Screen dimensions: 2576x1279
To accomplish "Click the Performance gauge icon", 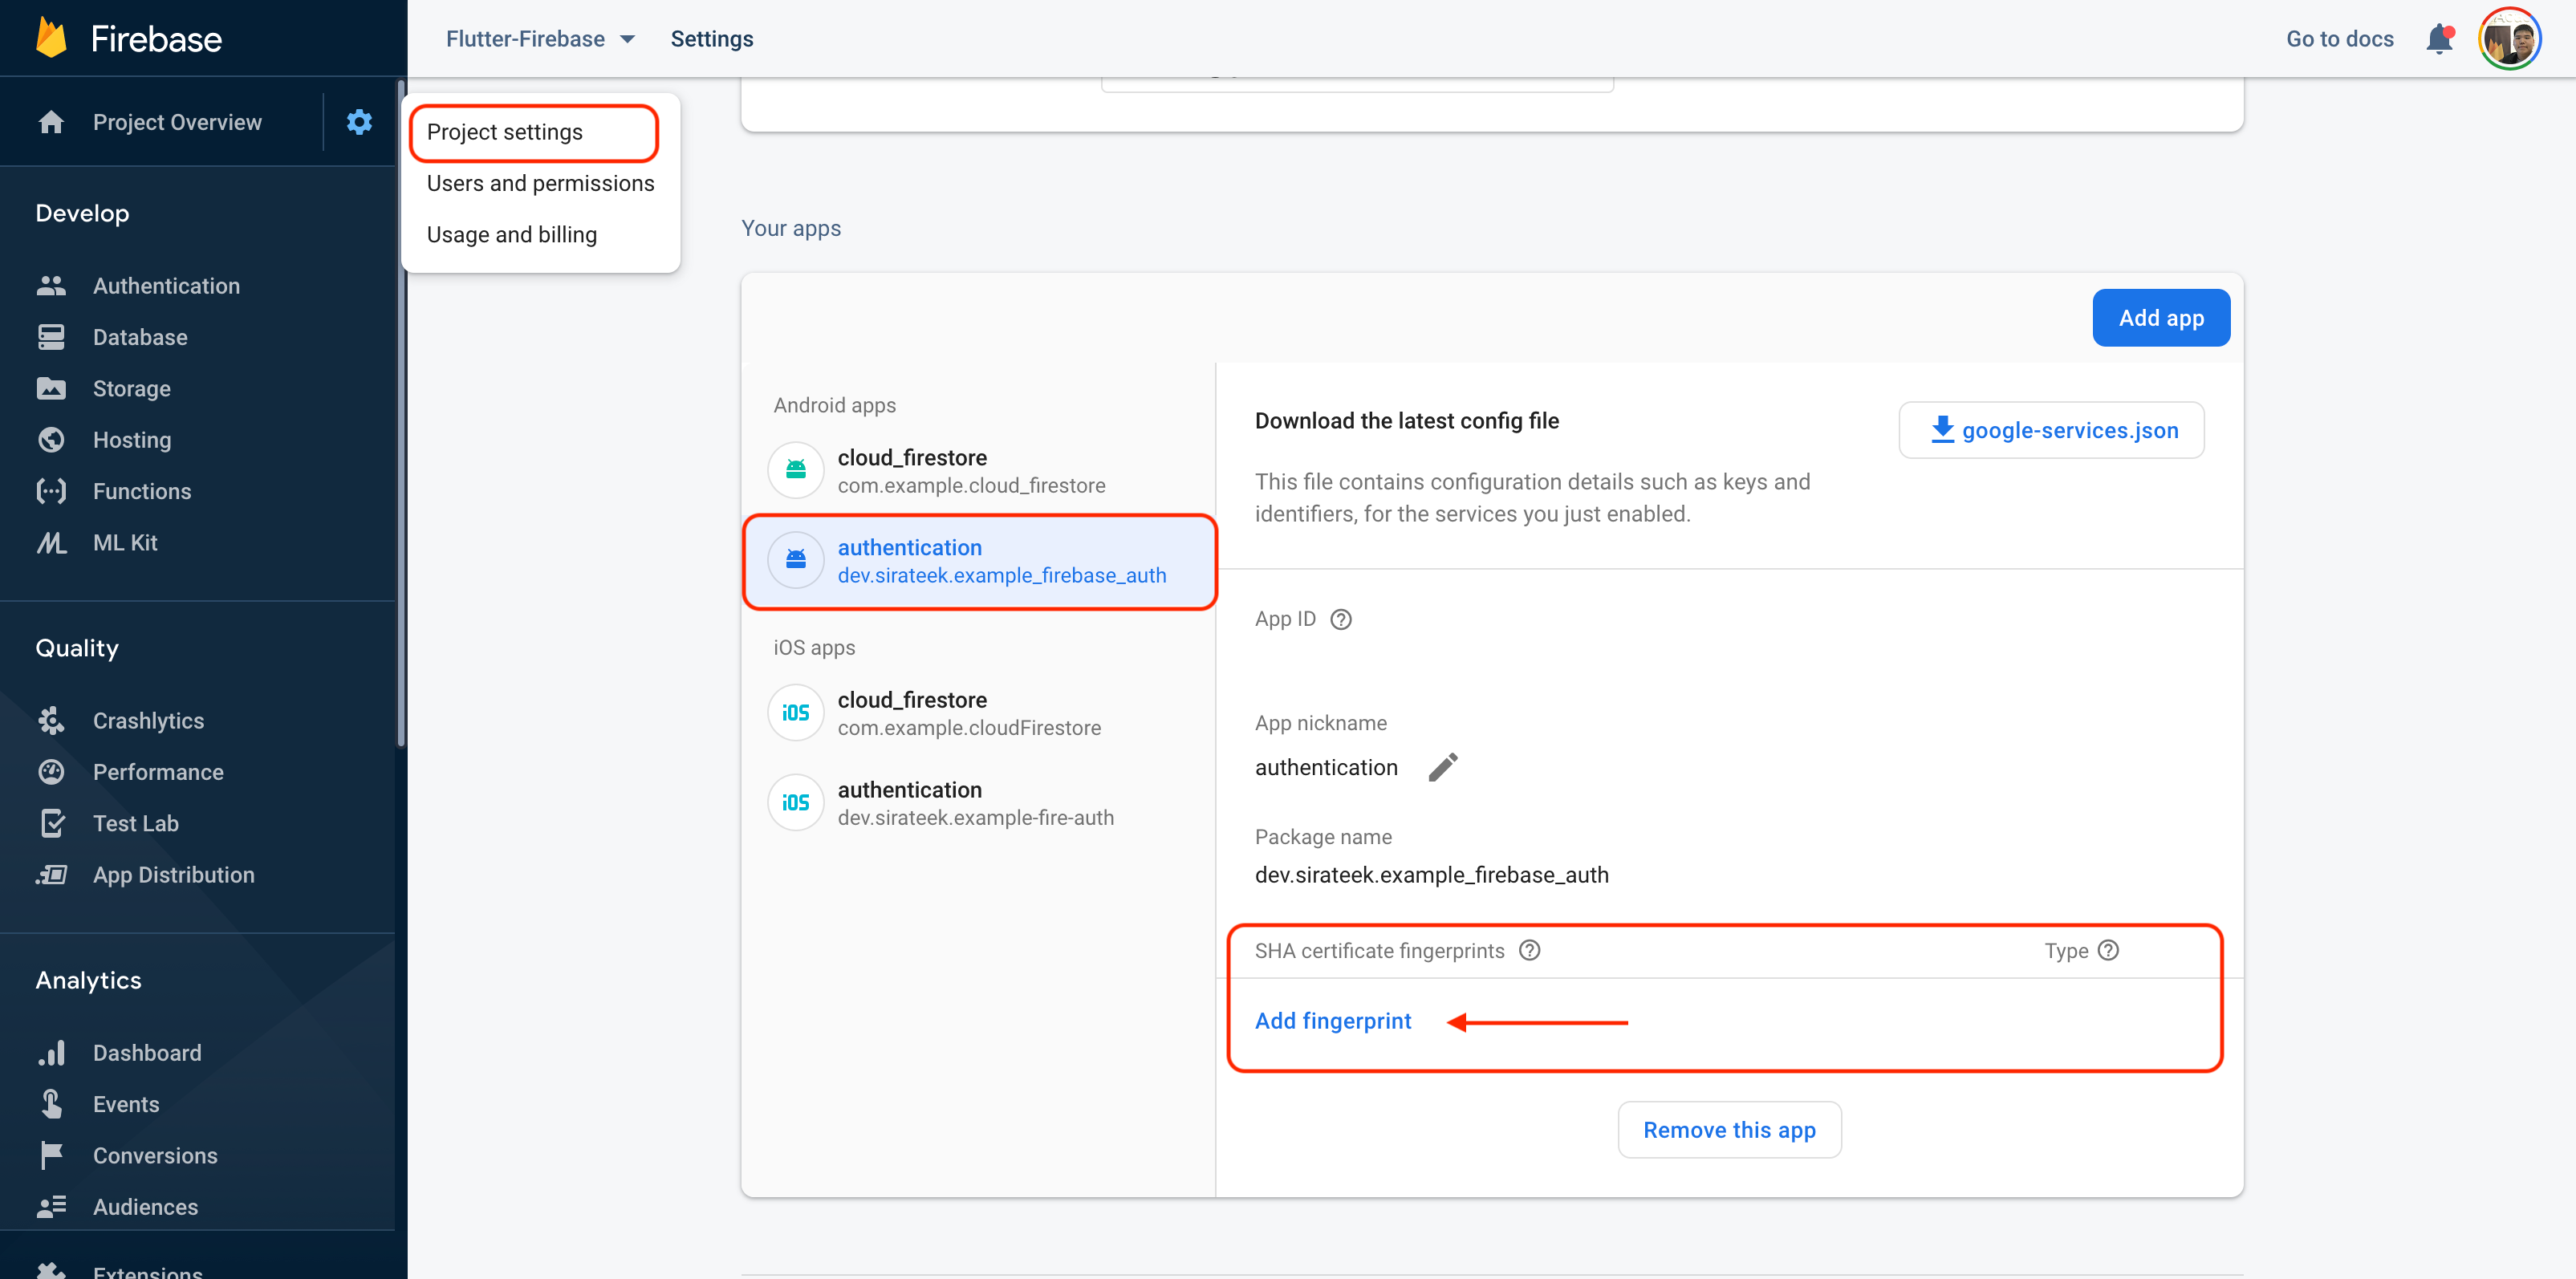I will [x=51, y=771].
